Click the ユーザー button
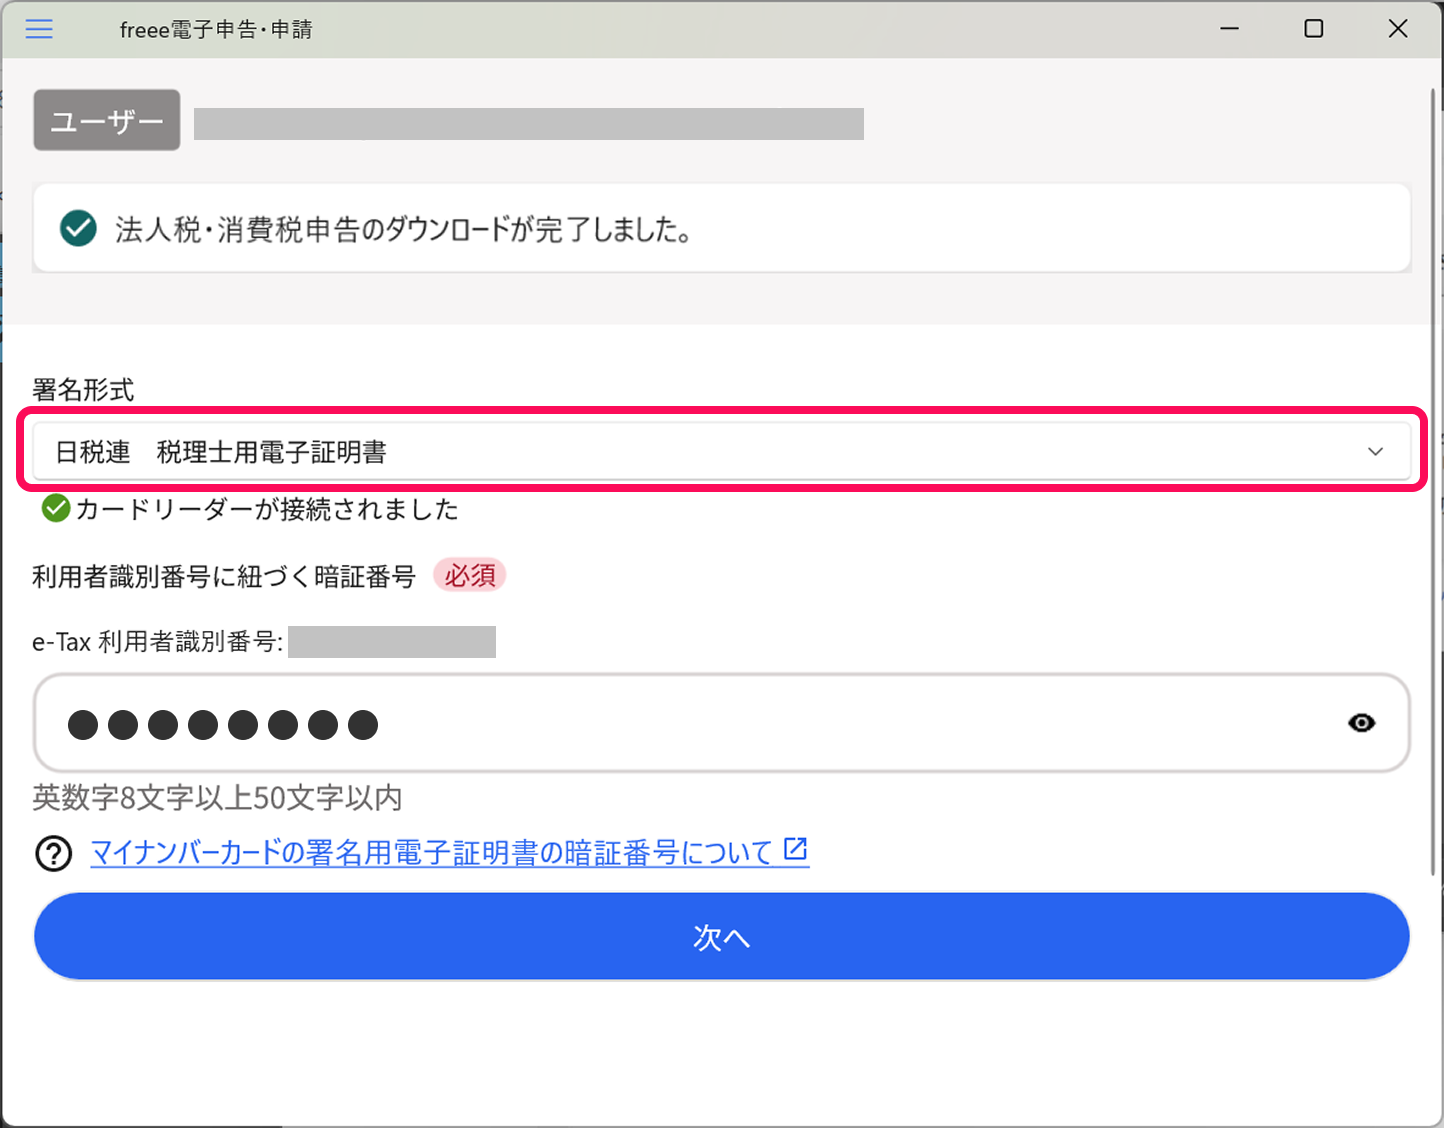 107,120
